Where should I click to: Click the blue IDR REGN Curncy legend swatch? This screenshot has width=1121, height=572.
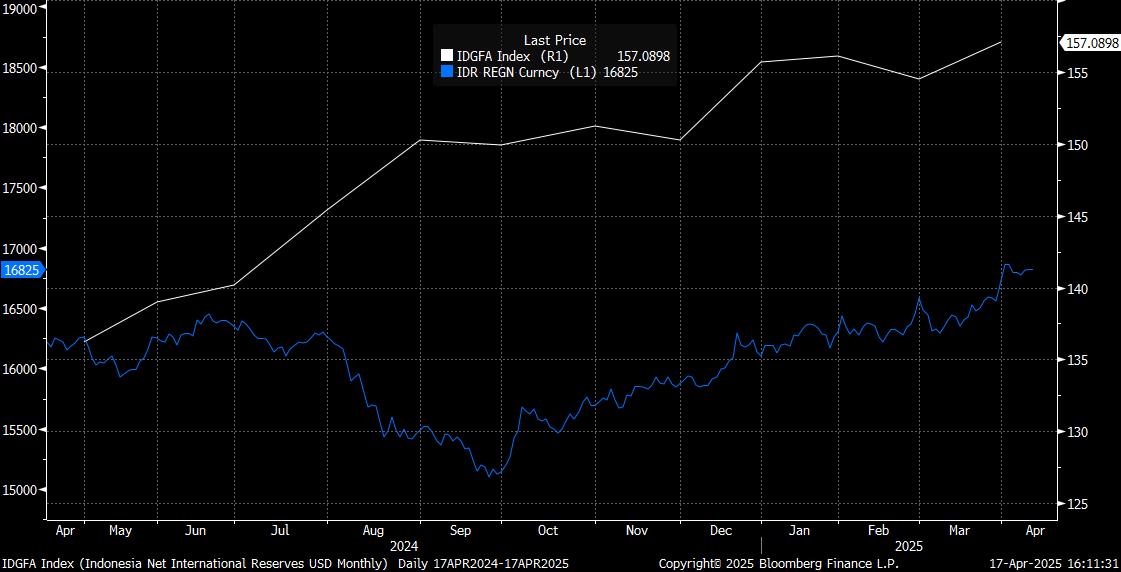click(447, 72)
